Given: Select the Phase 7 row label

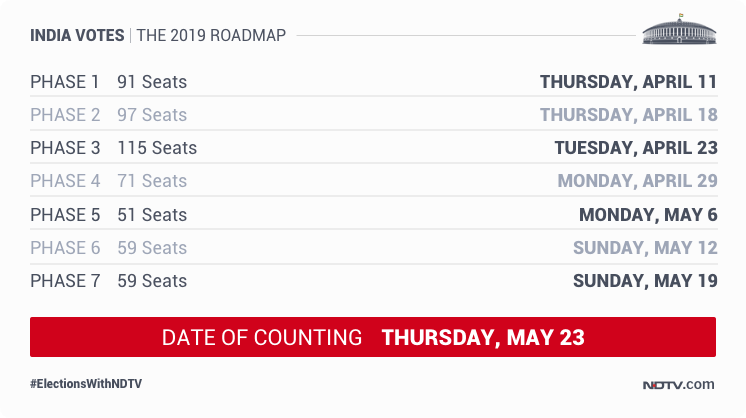Looking at the screenshot, I should point(65,281).
